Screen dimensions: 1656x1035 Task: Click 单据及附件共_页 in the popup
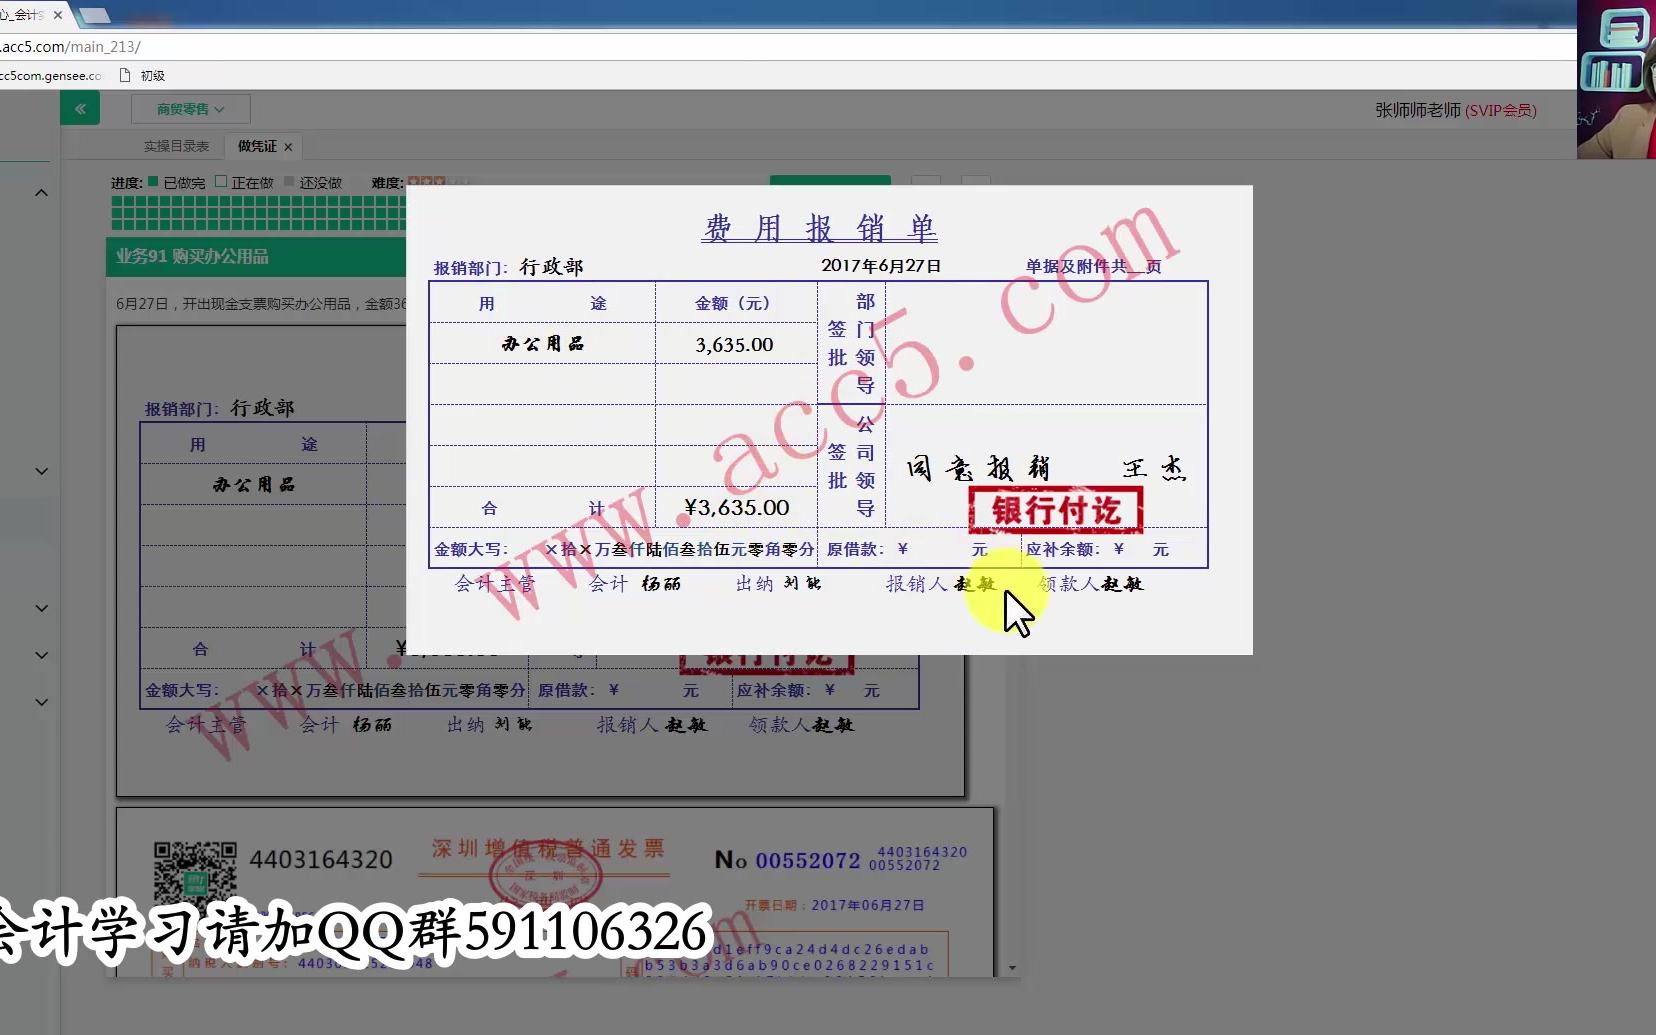[1093, 266]
